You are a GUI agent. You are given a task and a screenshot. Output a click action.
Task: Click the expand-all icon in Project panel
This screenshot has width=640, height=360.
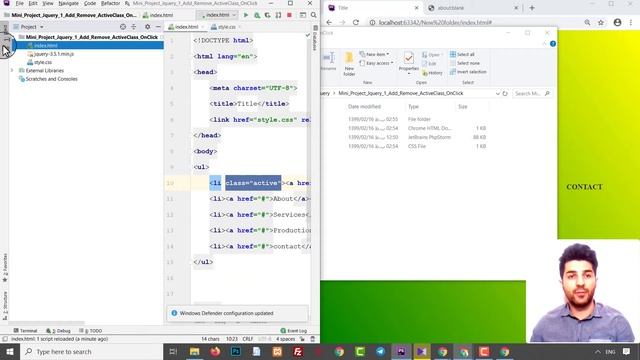(x=133, y=27)
